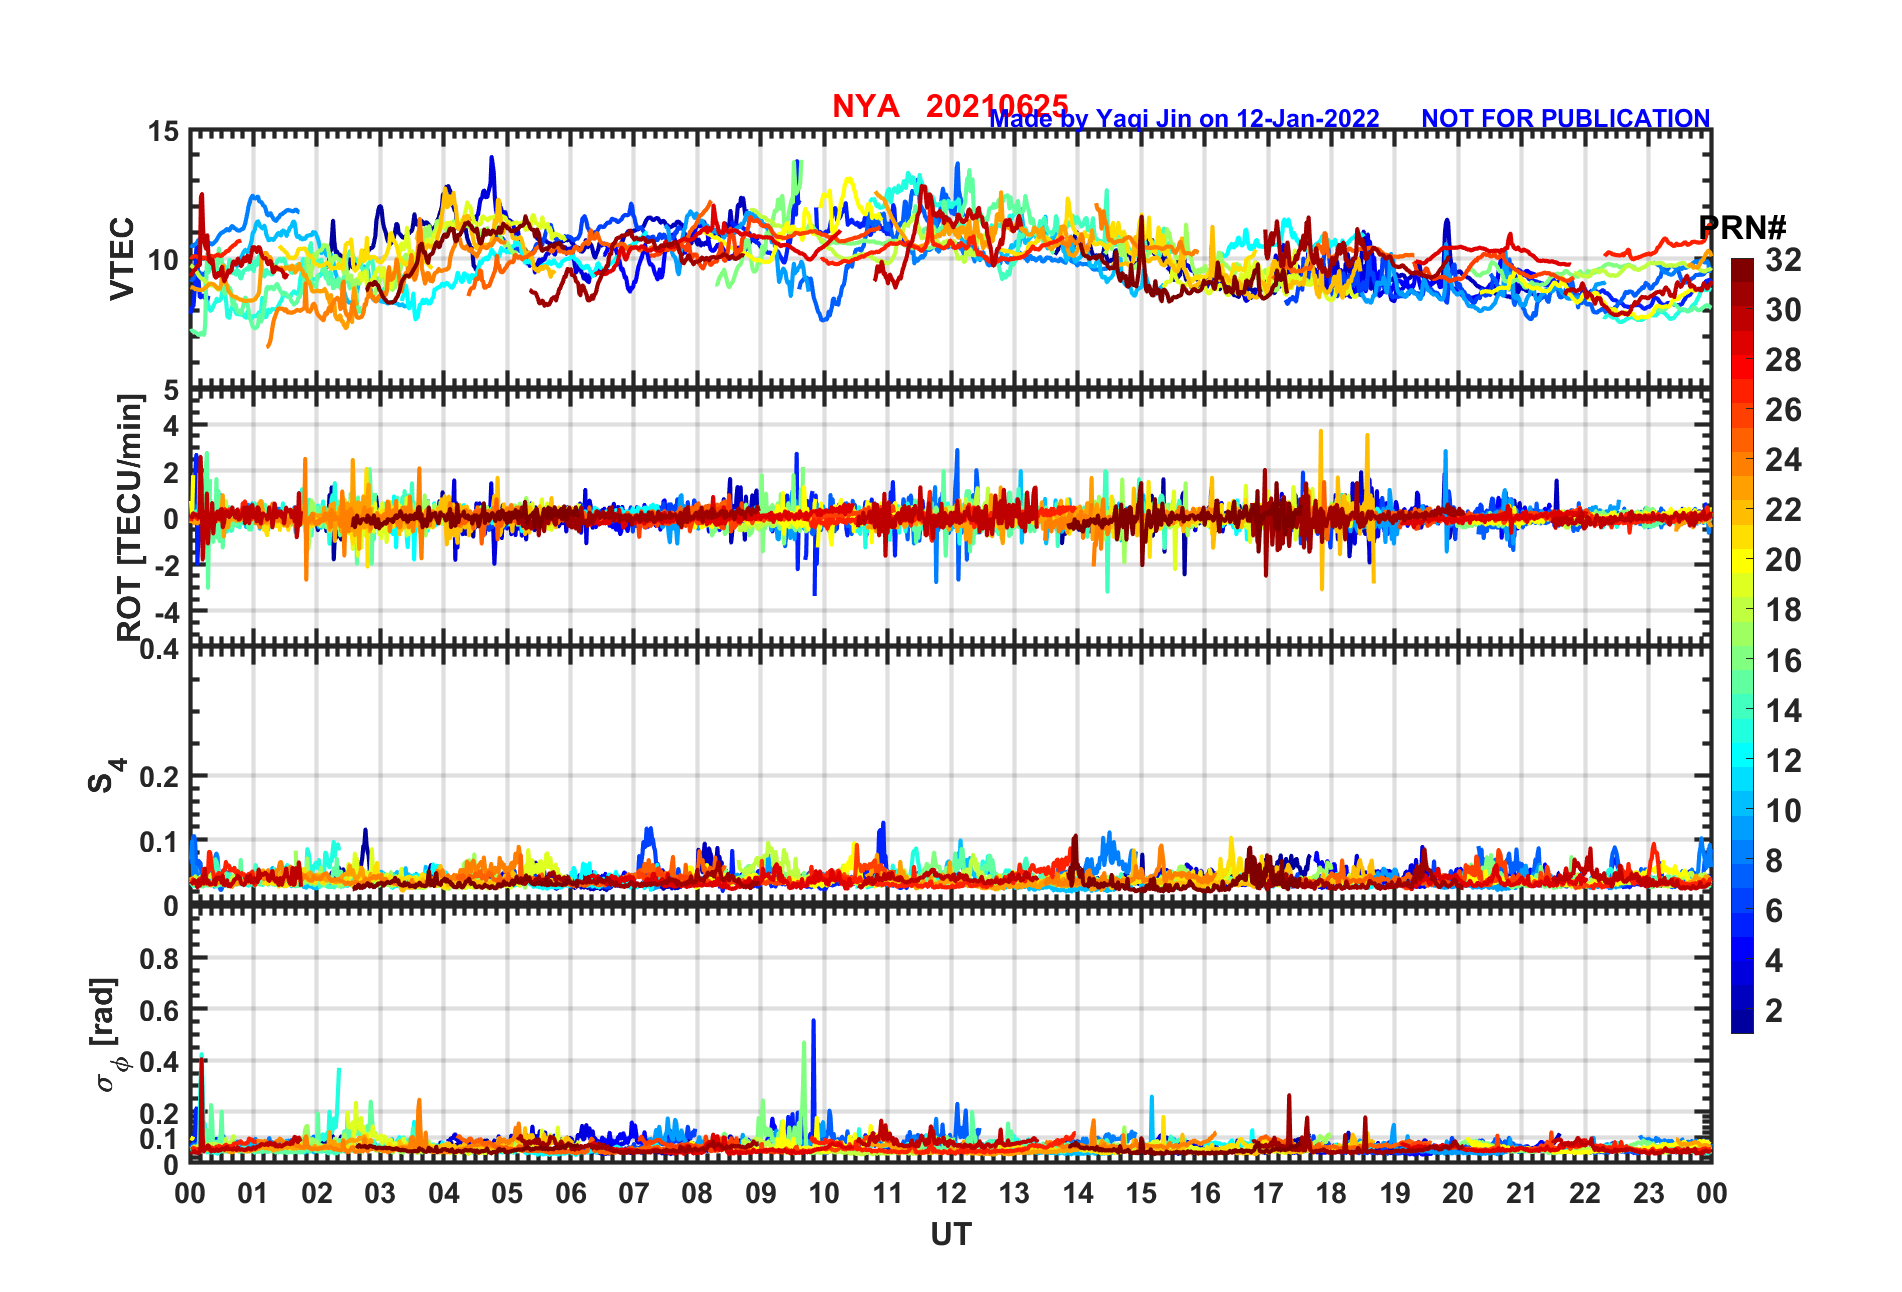1902x1292 pixels.
Task: Select colorbar label 30
Action: click(1783, 310)
